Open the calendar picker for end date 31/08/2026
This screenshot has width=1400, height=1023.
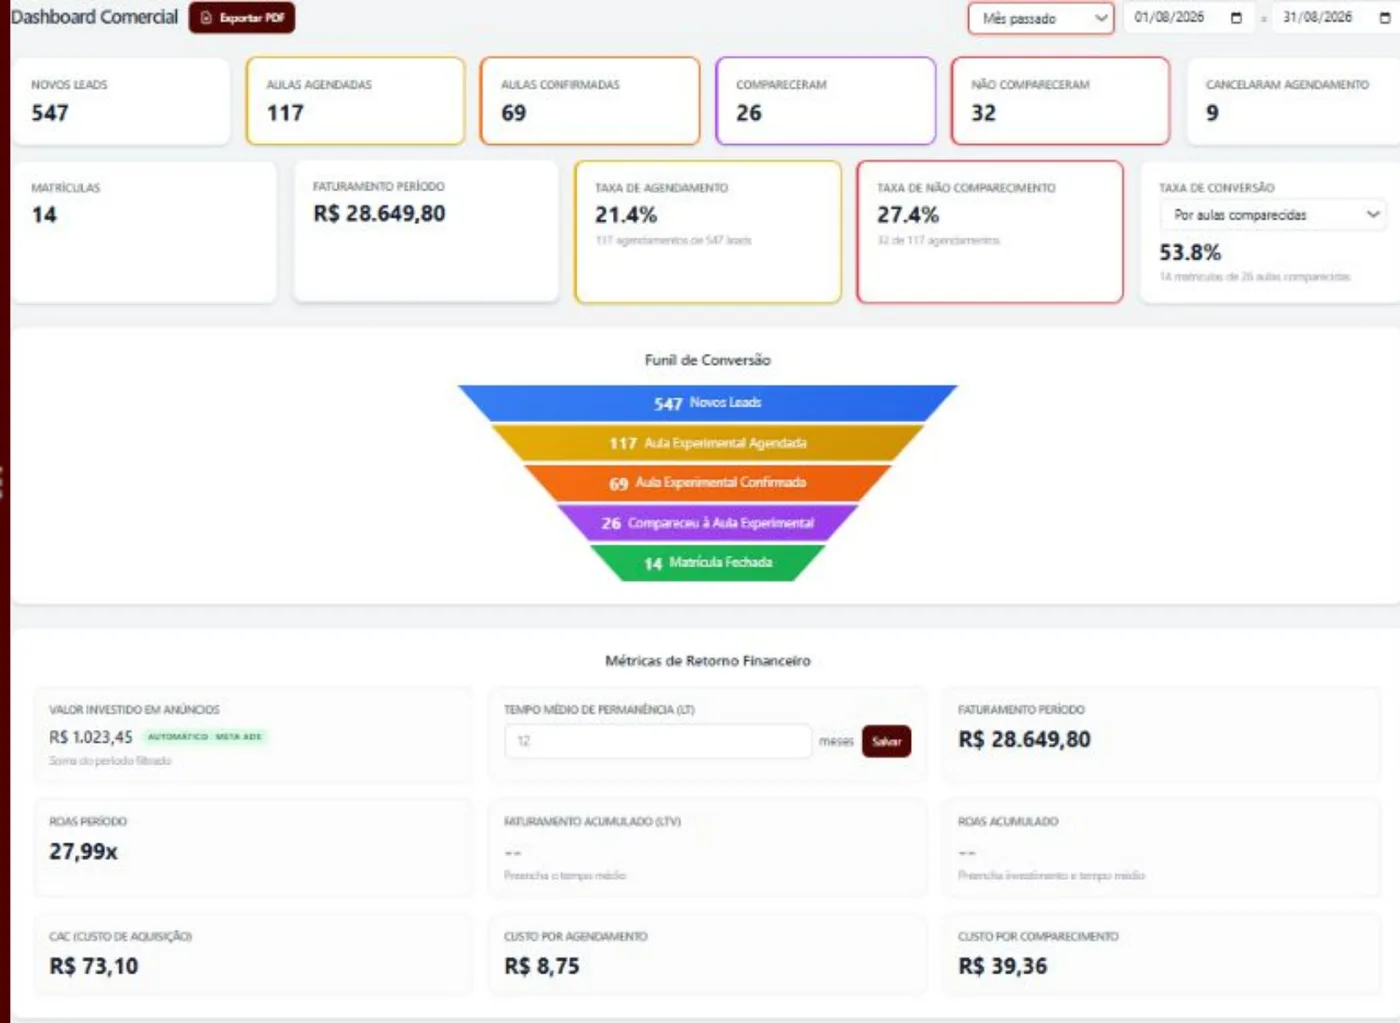(1385, 18)
